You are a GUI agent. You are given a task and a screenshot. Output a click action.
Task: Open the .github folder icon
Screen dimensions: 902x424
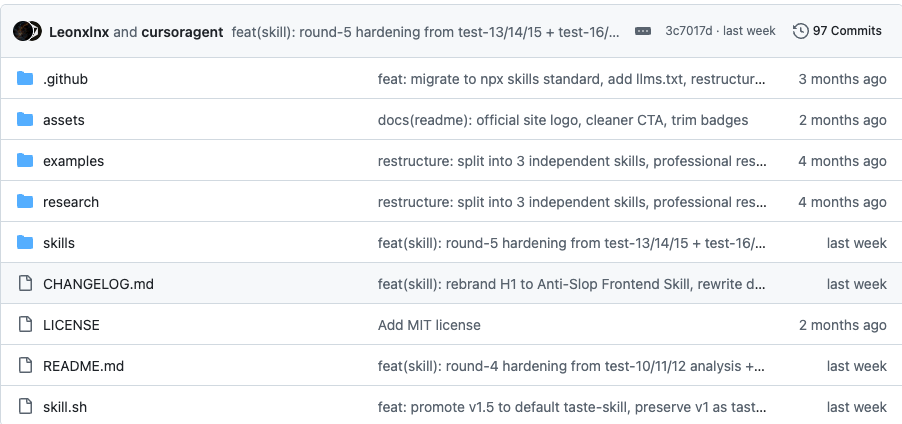click(25, 78)
